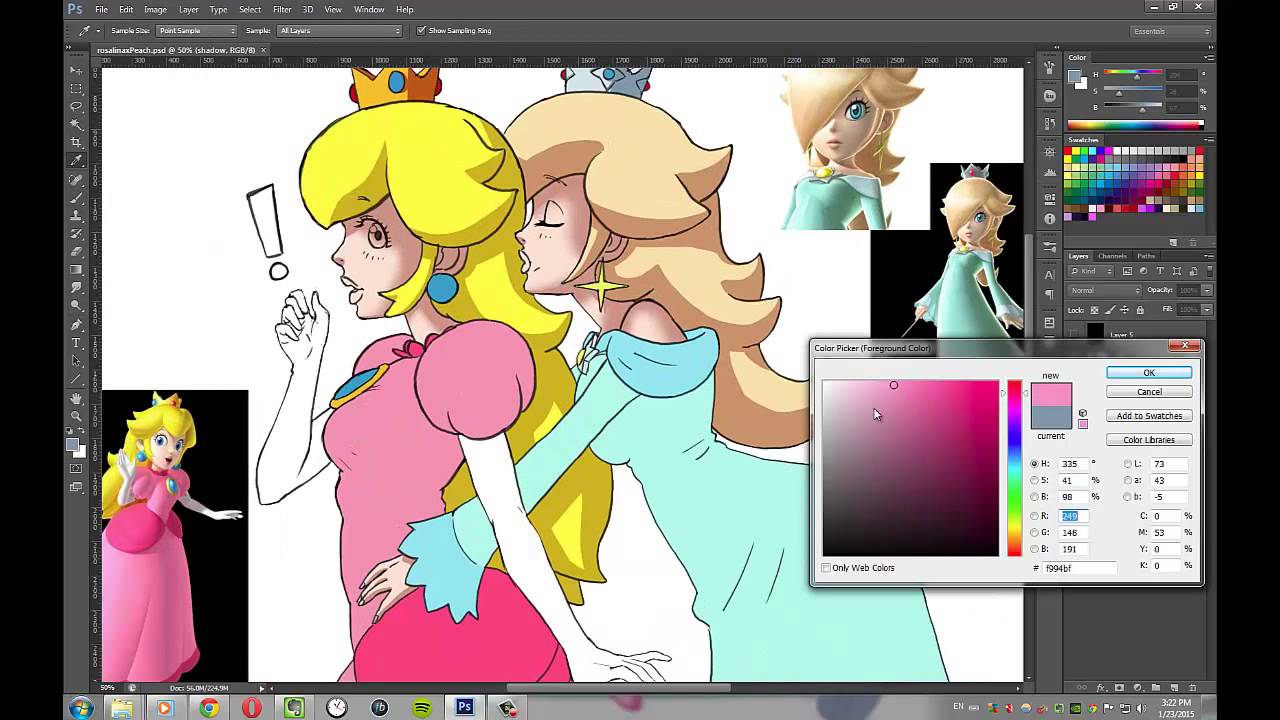Image resolution: width=1280 pixels, height=720 pixels.
Task: Open the Filter menu
Action: point(282,9)
